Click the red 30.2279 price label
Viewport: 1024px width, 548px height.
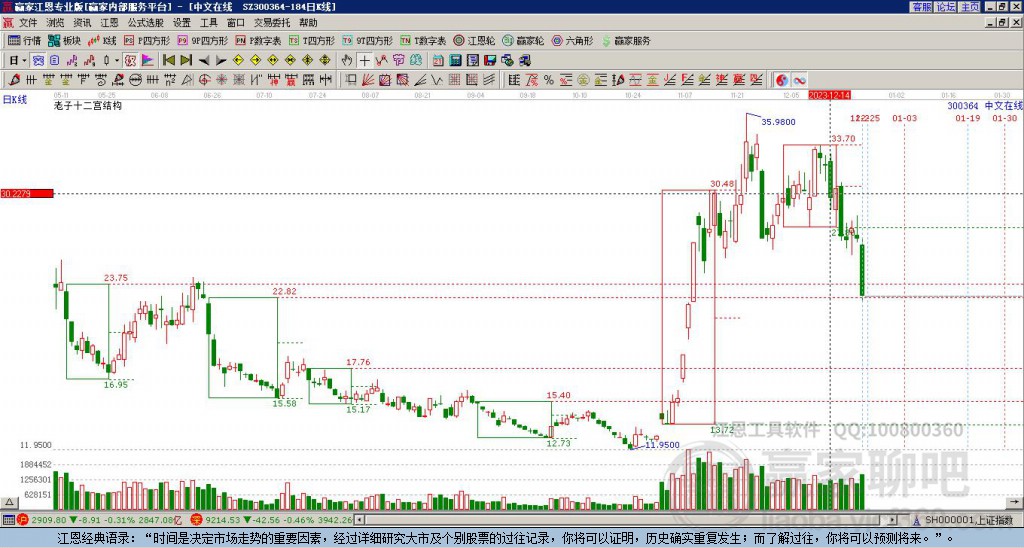(27, 193)
